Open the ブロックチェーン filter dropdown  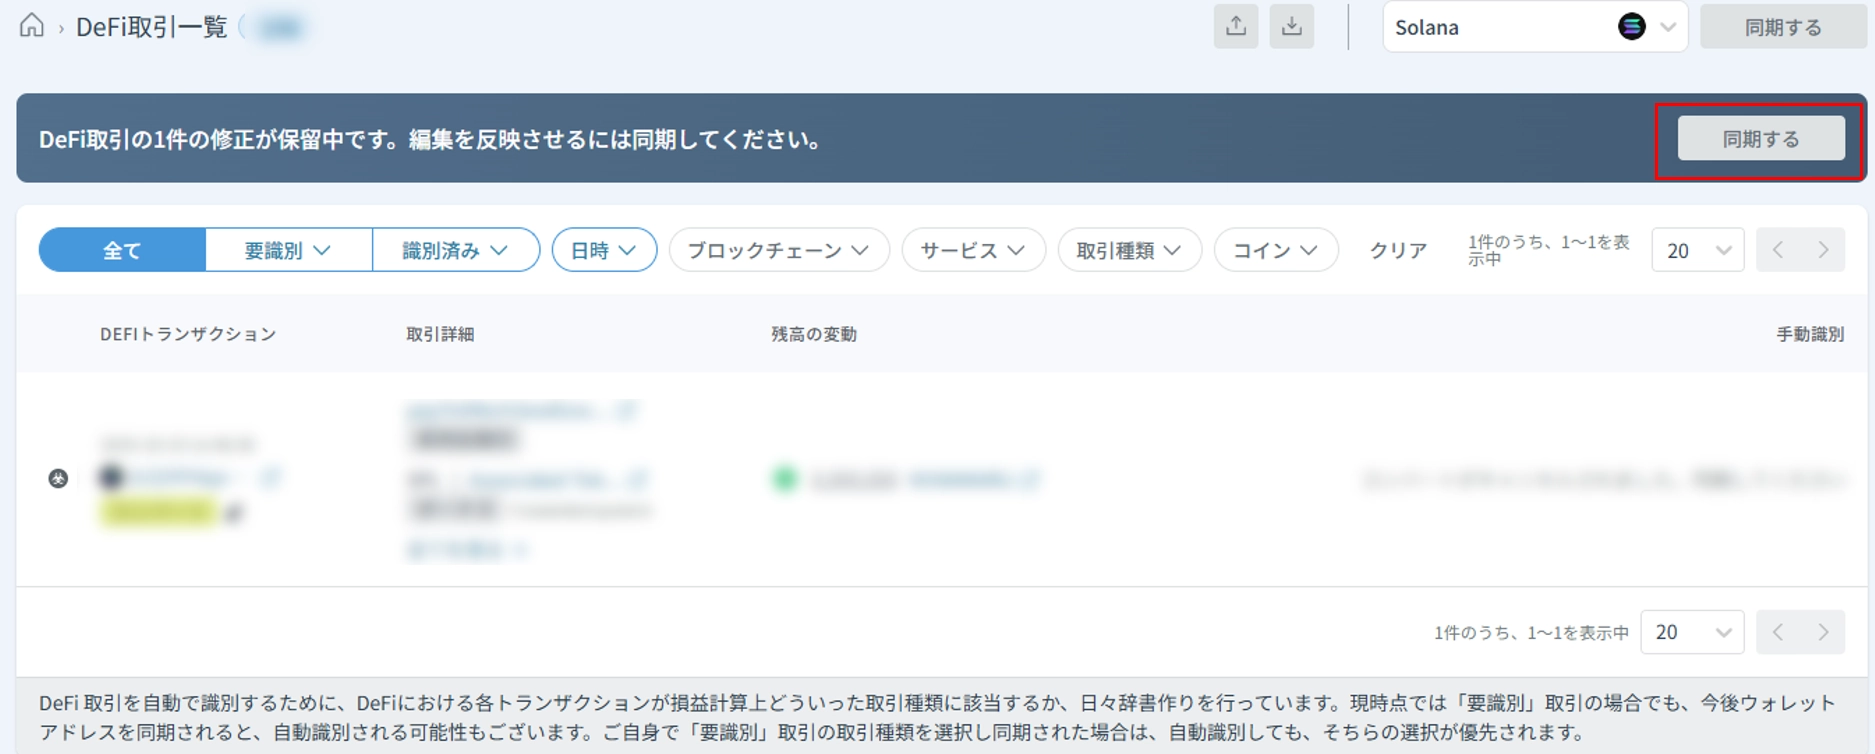(779, 250)
